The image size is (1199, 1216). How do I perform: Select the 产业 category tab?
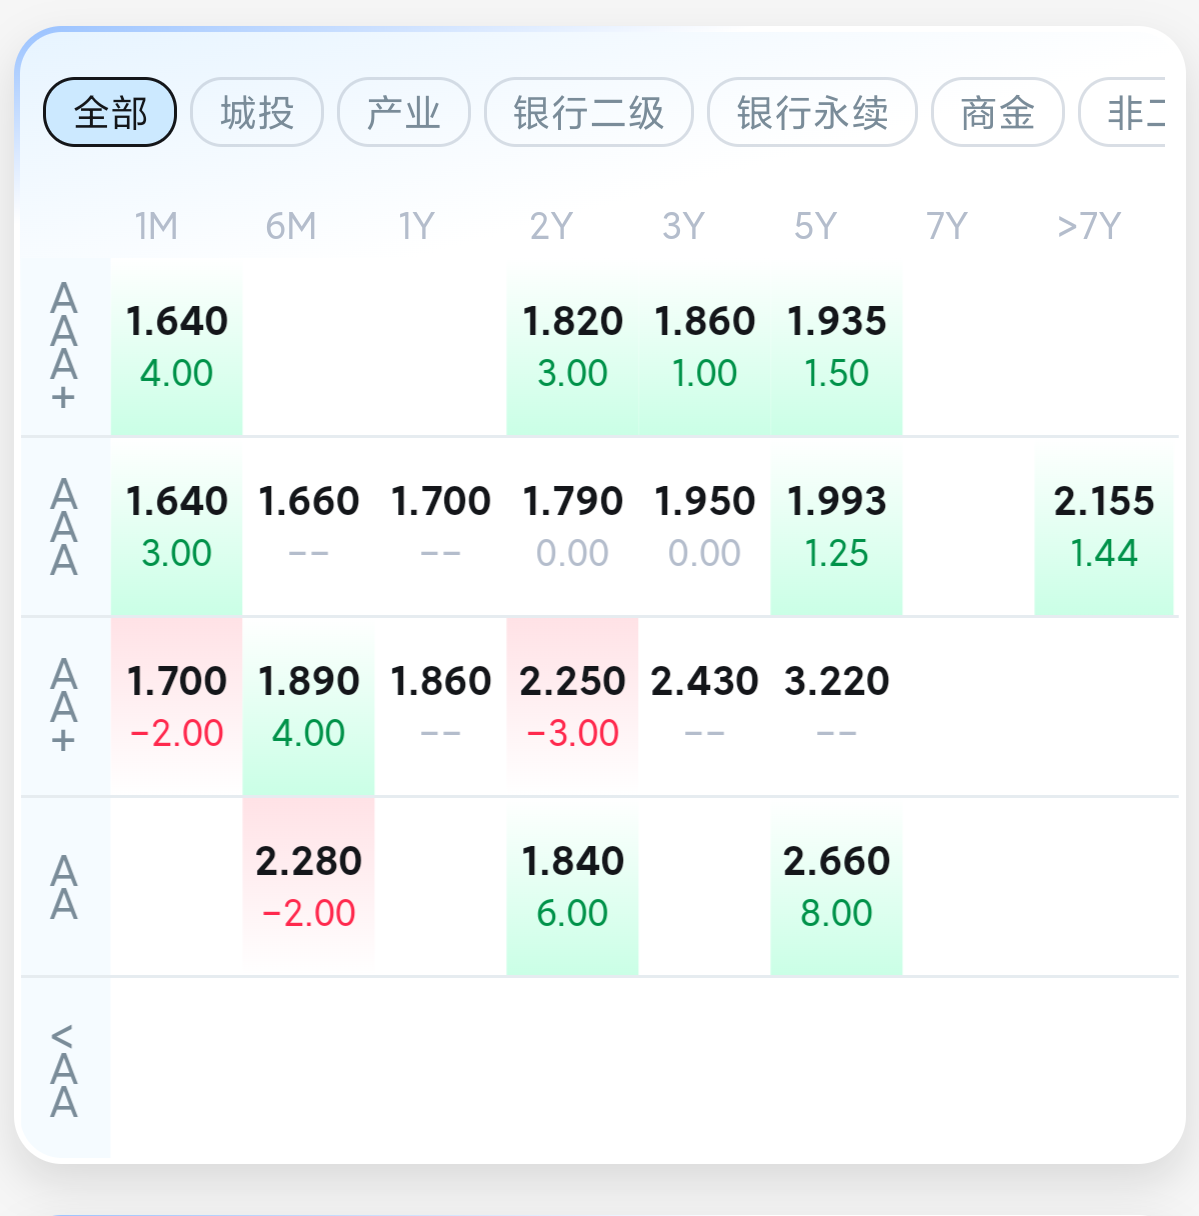(404, 112)
